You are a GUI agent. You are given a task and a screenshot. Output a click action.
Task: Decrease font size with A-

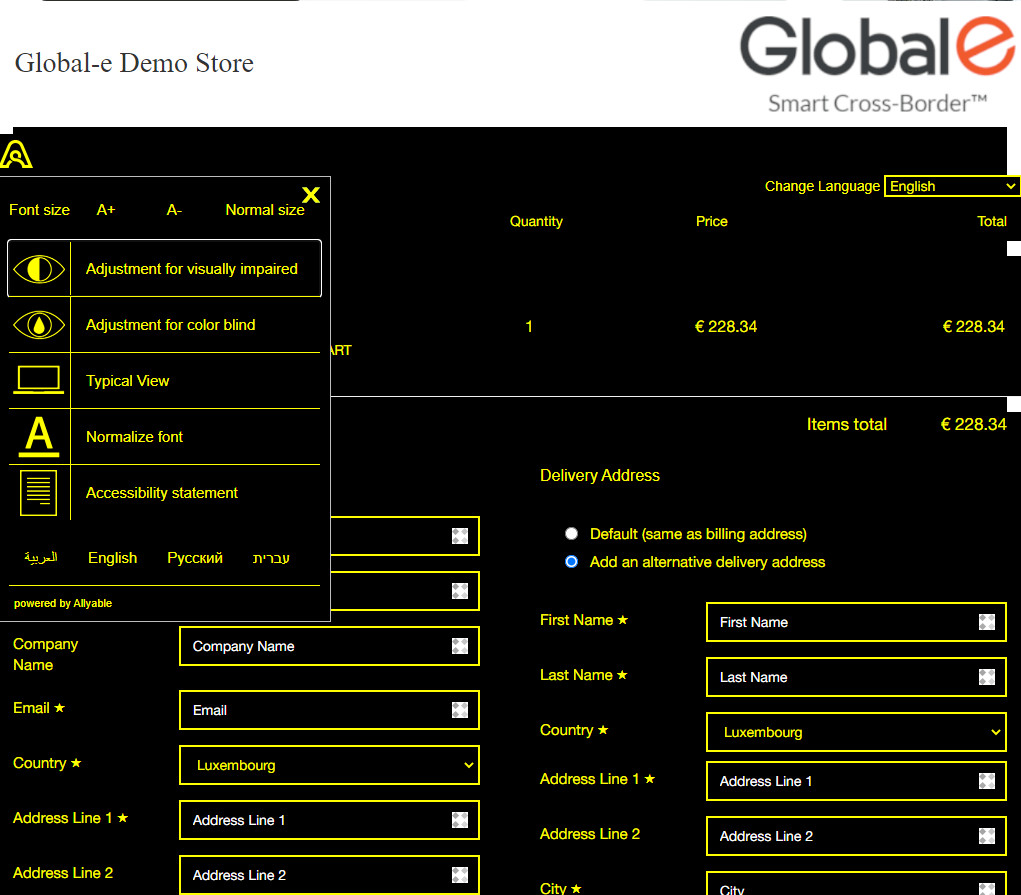coord(174,210)
